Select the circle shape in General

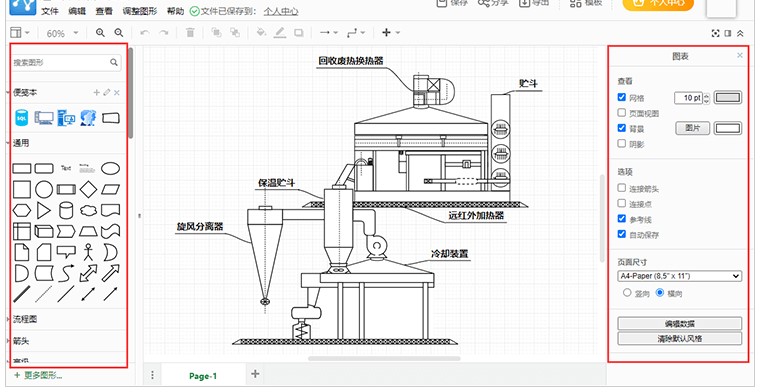44,189
